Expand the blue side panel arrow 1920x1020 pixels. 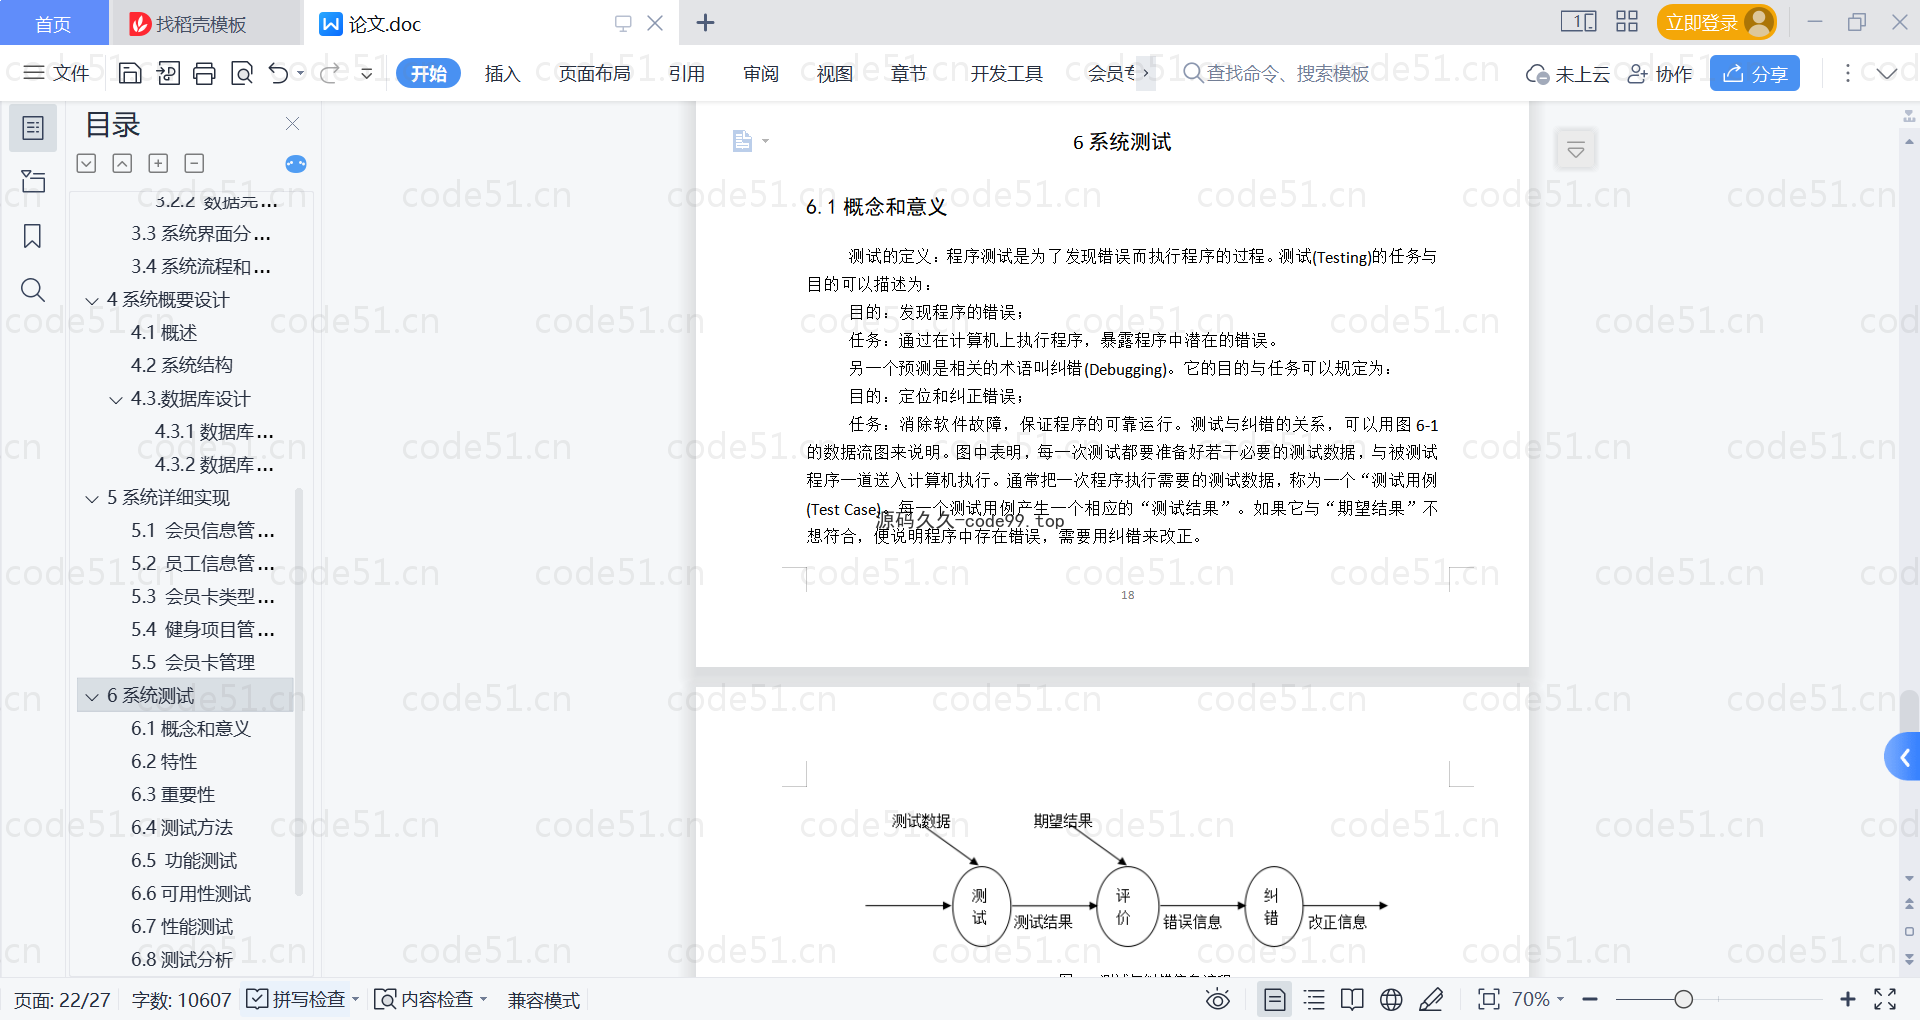1903,757
